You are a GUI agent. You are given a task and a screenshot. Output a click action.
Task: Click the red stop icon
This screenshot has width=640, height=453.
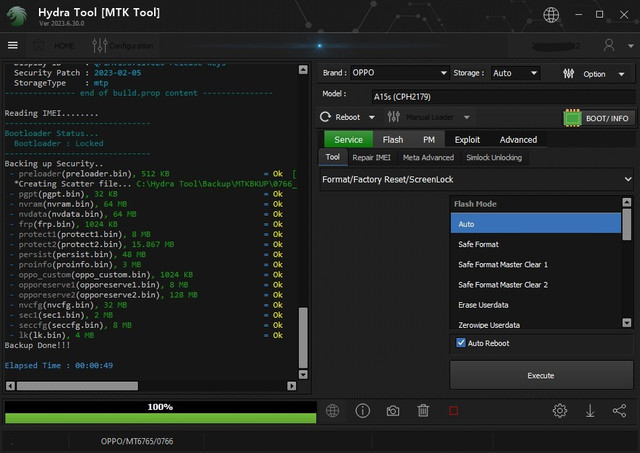point(453,411)
